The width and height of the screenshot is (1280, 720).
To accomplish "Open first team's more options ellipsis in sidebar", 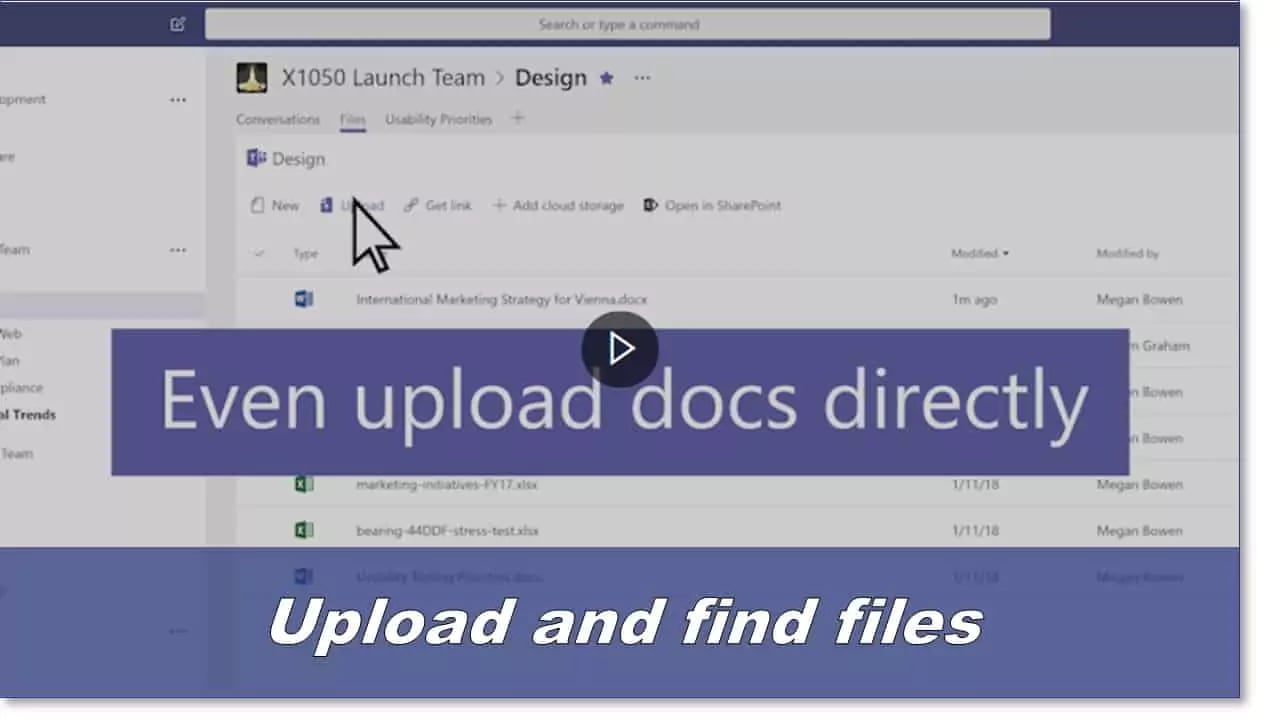I will click(178, 100).
